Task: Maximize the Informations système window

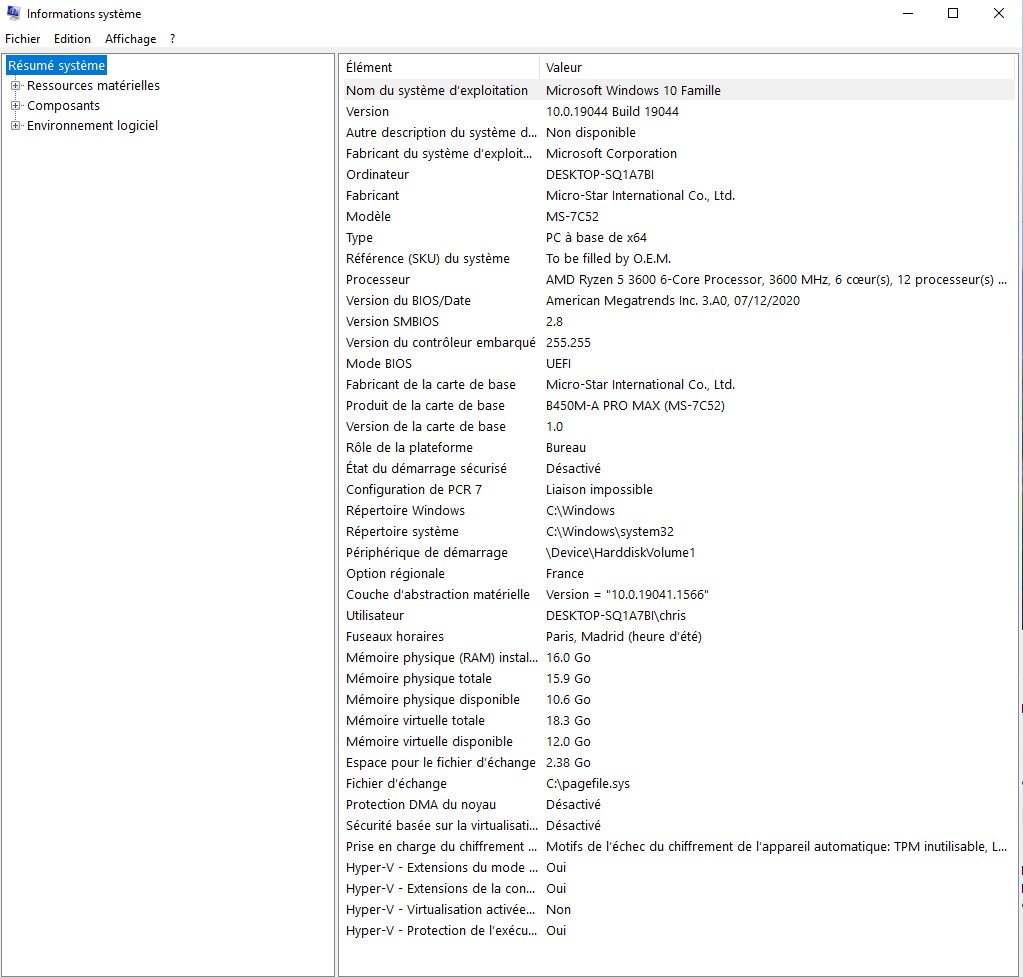Action: 953,14
